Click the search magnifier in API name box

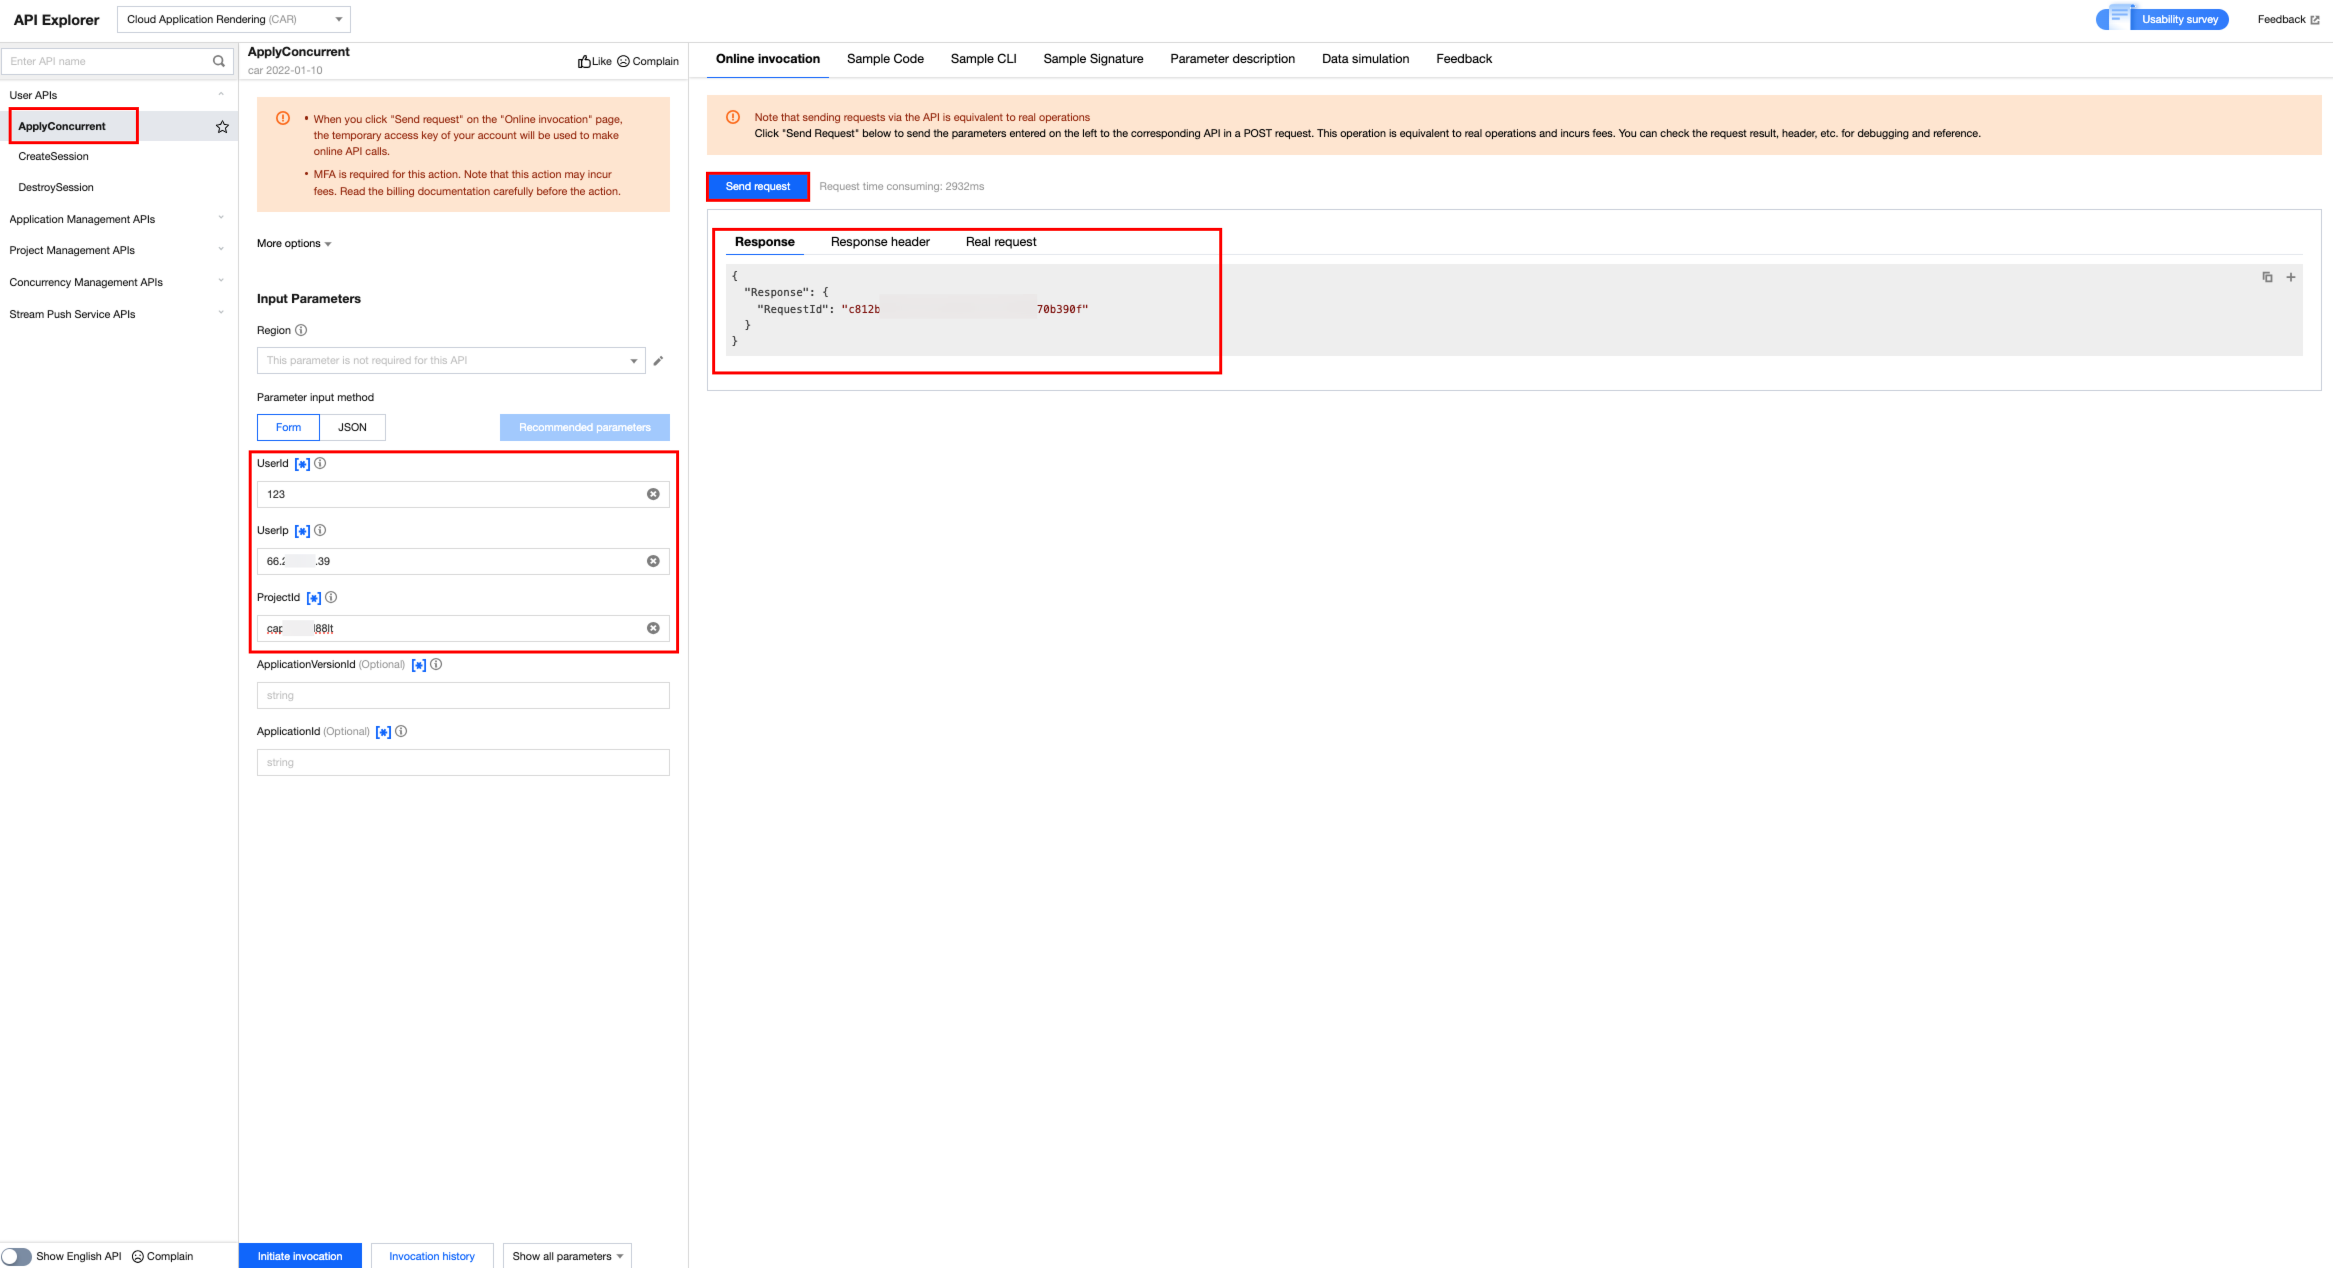pyautogui.click(x=218, y=61)
